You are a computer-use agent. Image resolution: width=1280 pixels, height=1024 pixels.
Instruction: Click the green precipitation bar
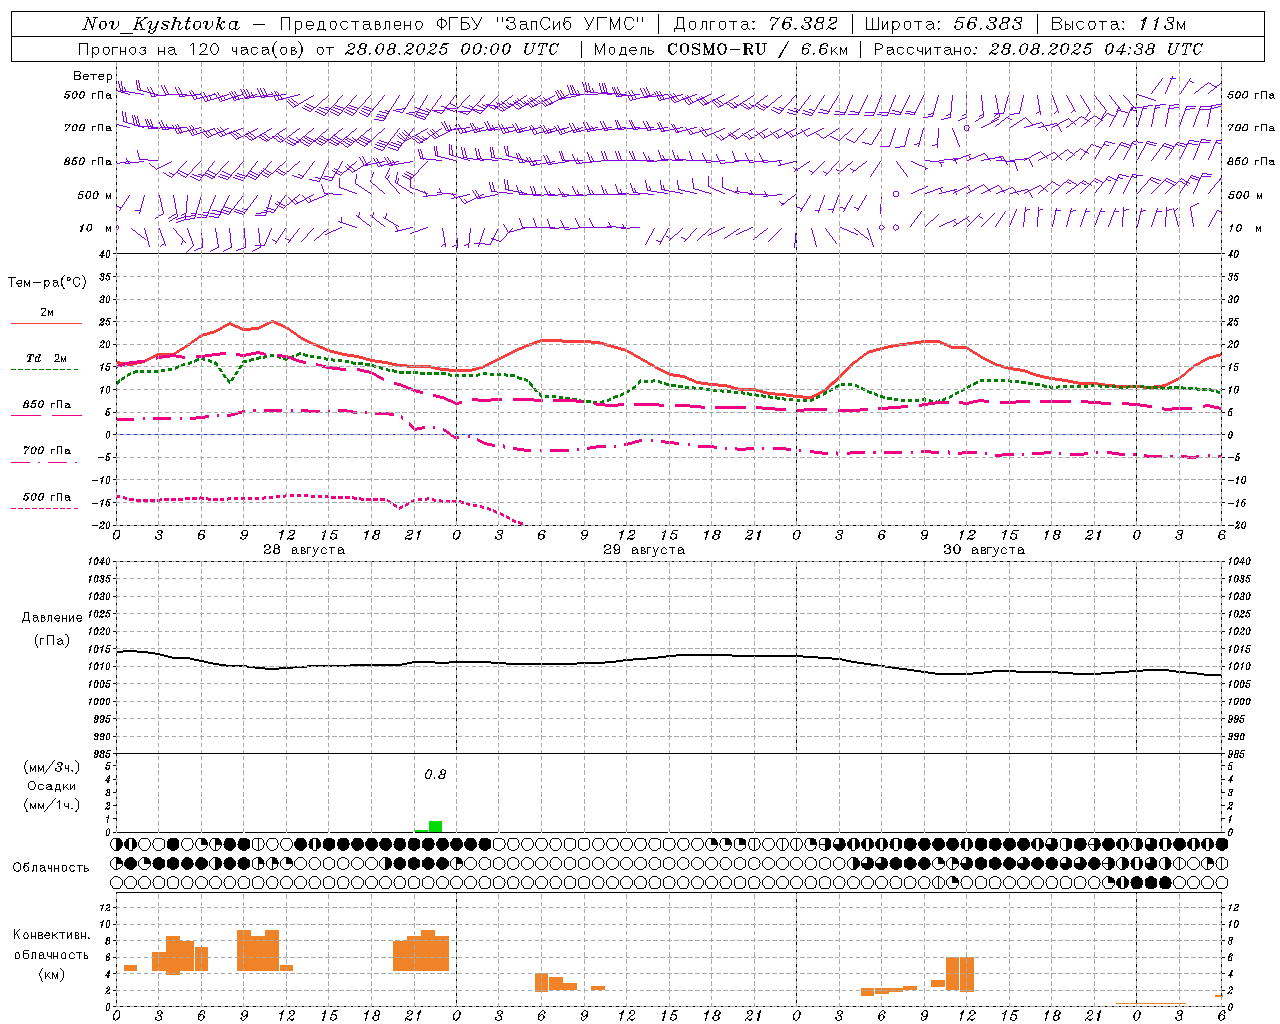pyautogui.click(x=435, y=826)
